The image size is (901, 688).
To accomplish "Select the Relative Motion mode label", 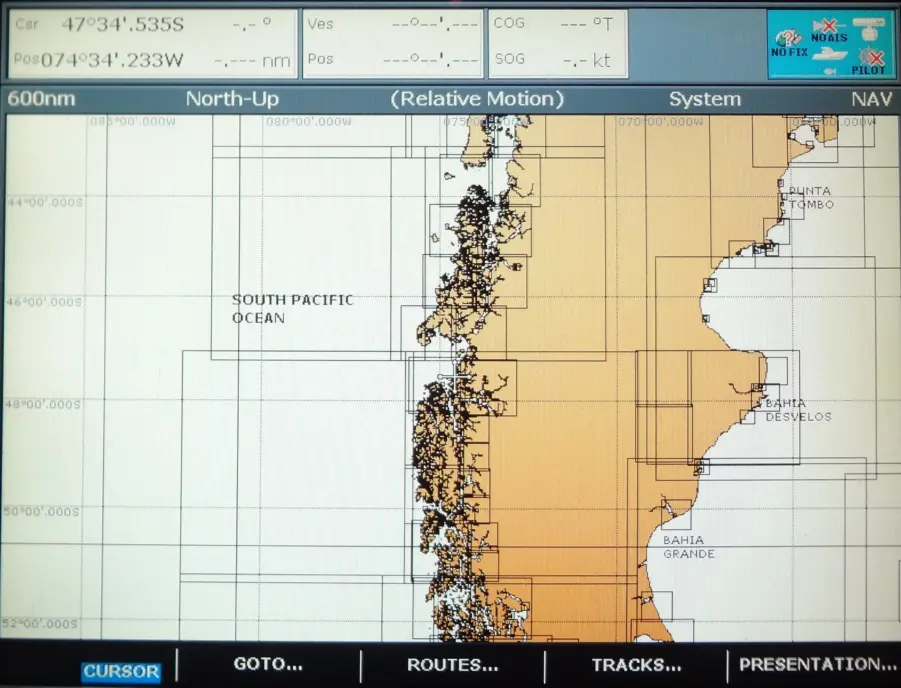I will coord(477,99).
